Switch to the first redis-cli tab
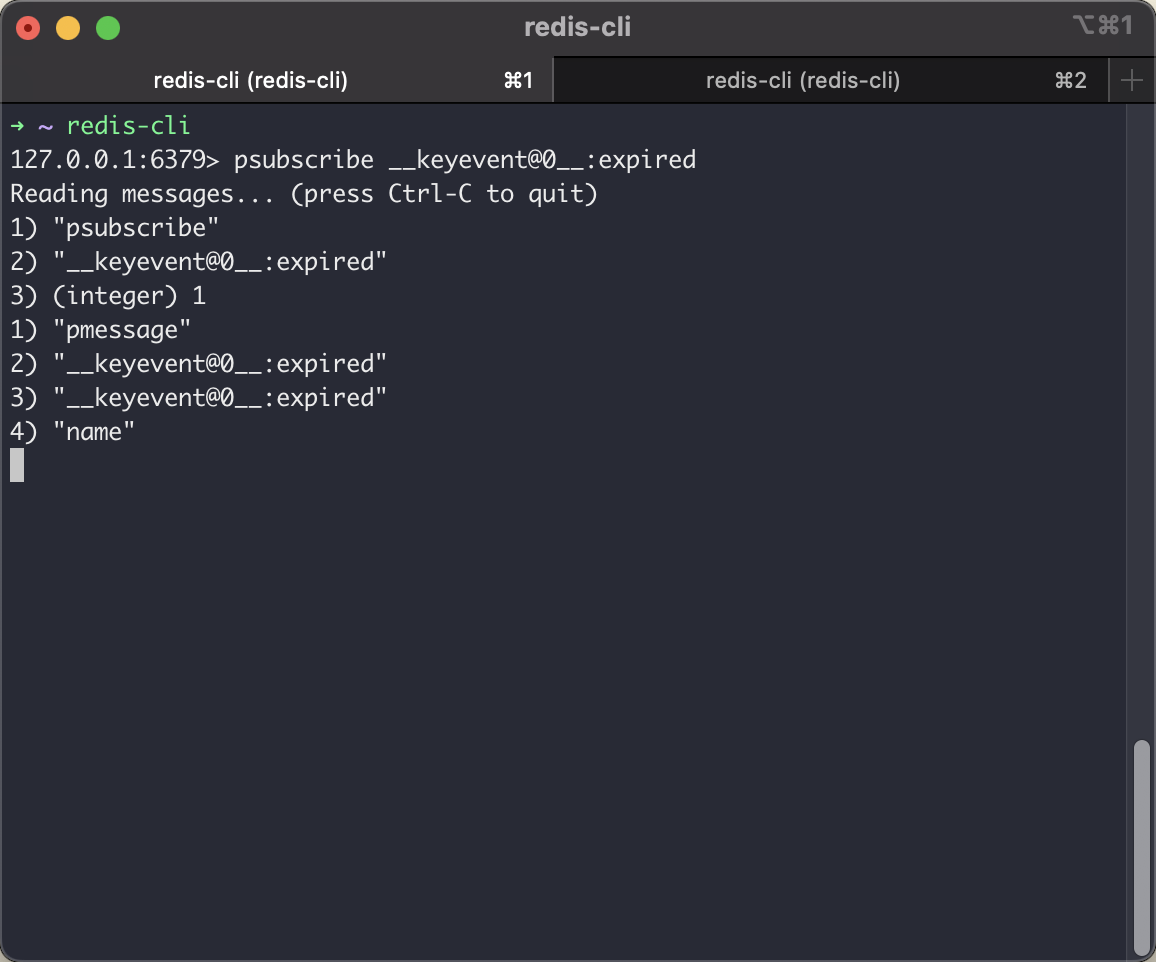The width and height of the screenshot is (1156, 962). tap(276, 80)
